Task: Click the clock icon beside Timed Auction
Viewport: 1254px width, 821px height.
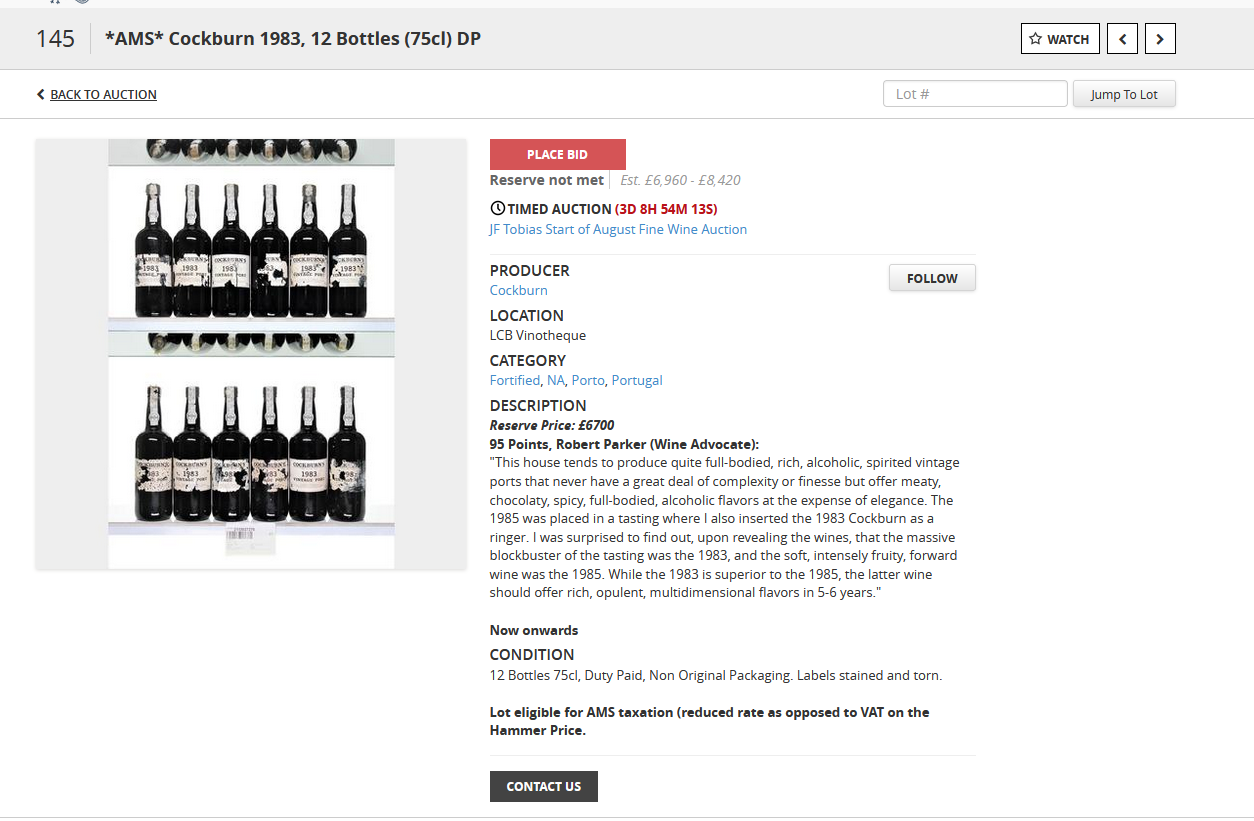Action: 497,209
